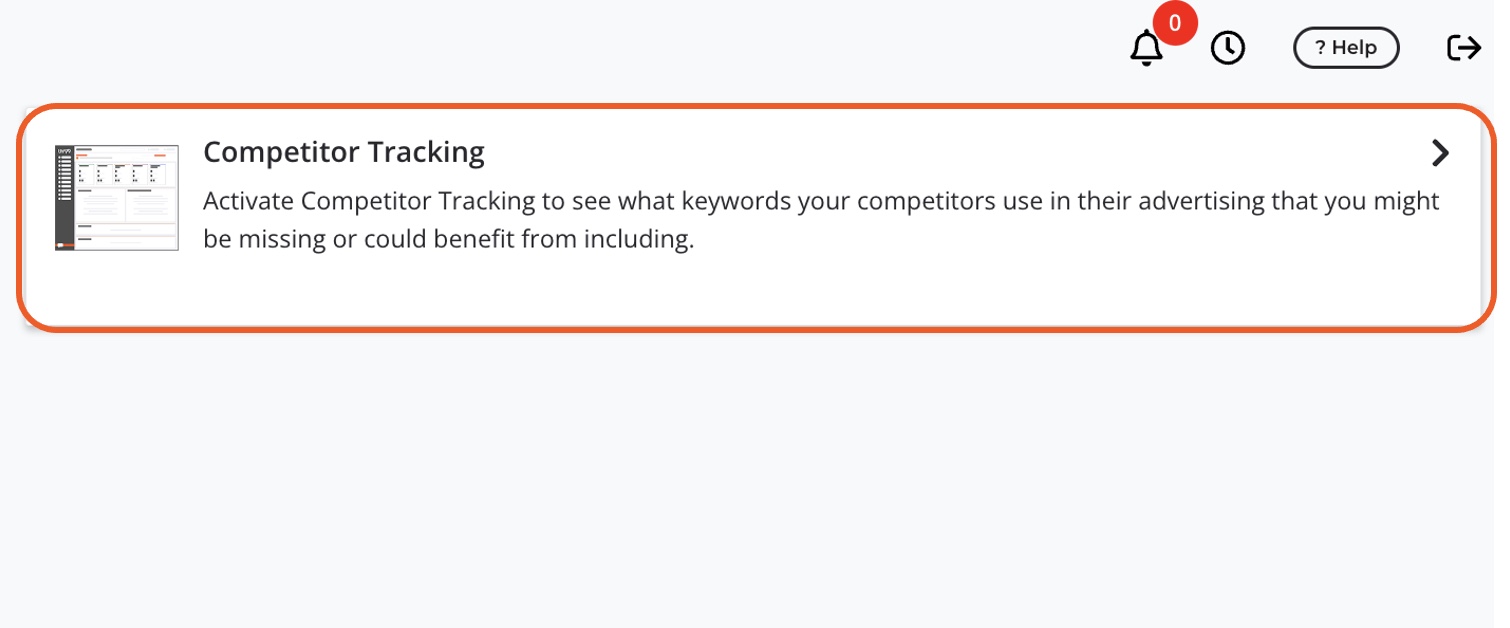Click the logout arrow icon
Screen dimensions: 1510x628
pyautogui.click(x=1464, y=48)
